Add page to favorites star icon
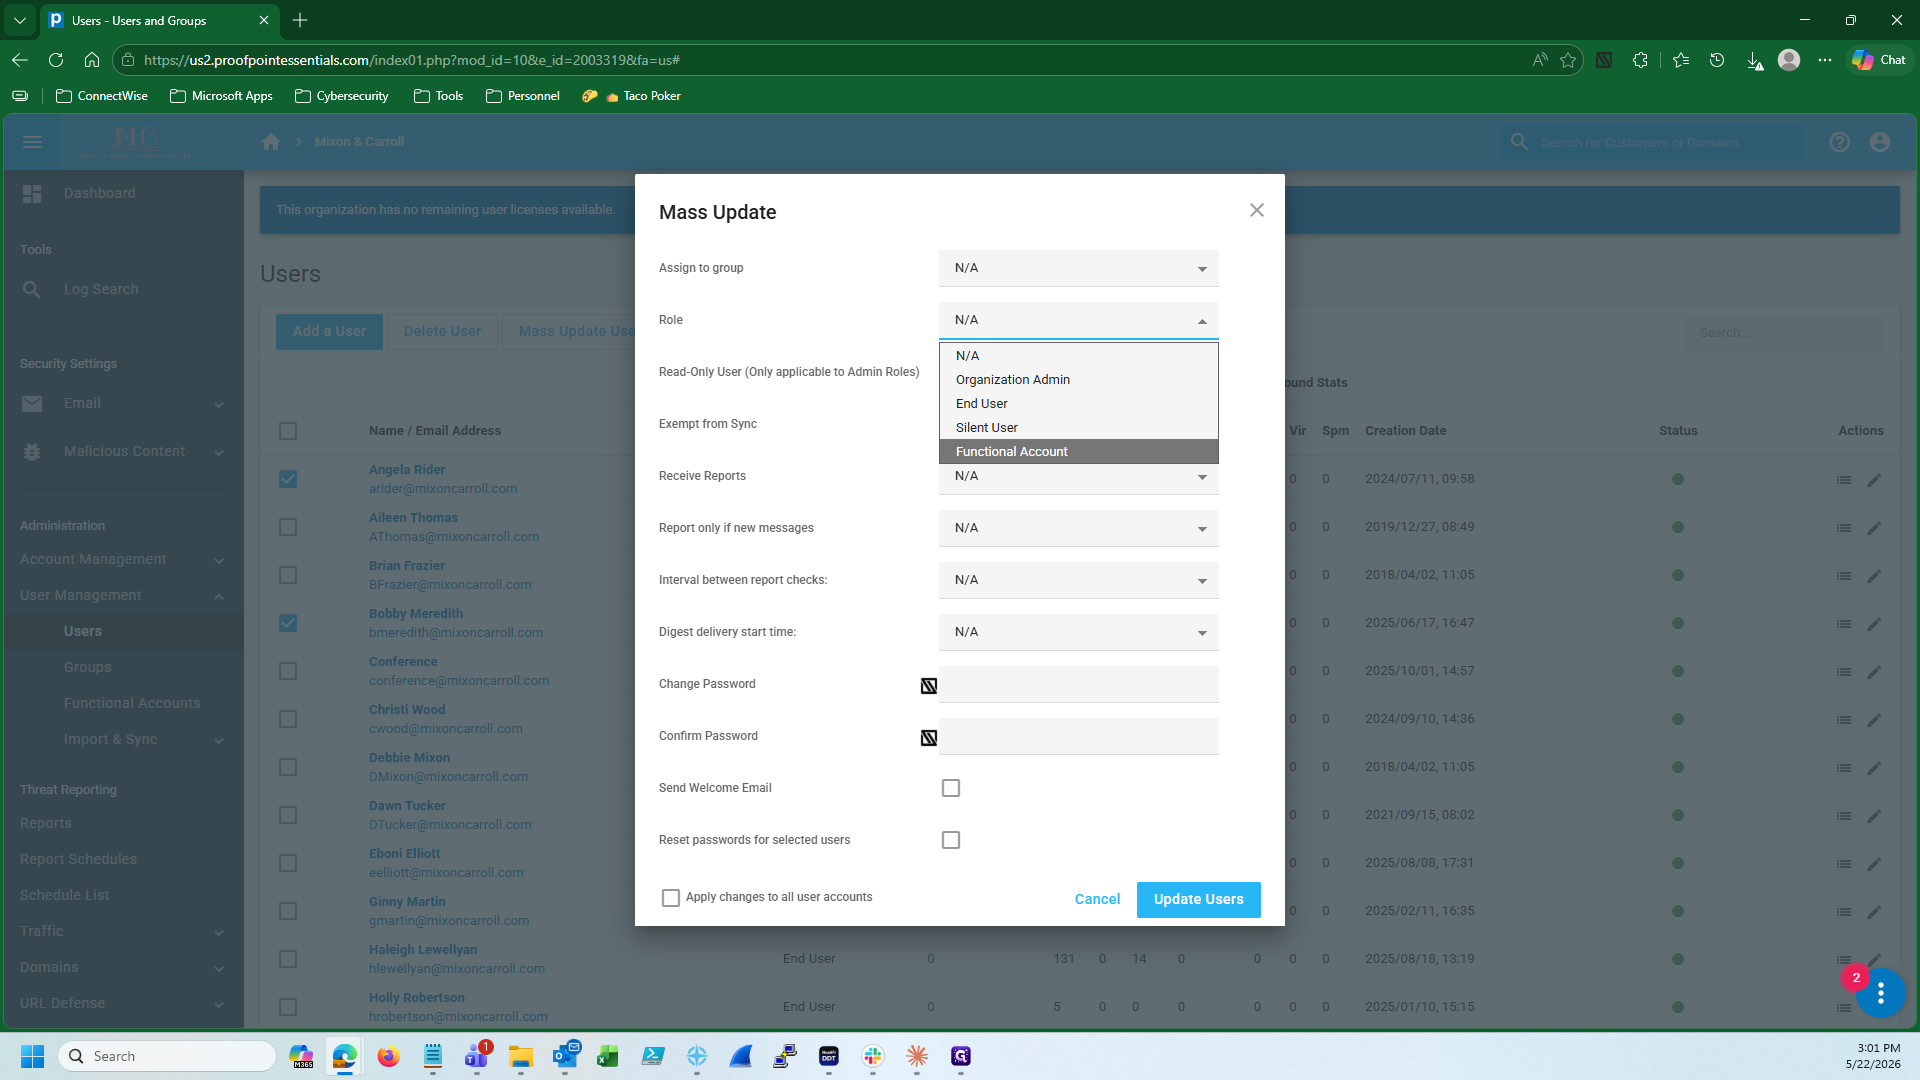Viewport: 1920px width, 1080px height. [x=1568, y=60]
